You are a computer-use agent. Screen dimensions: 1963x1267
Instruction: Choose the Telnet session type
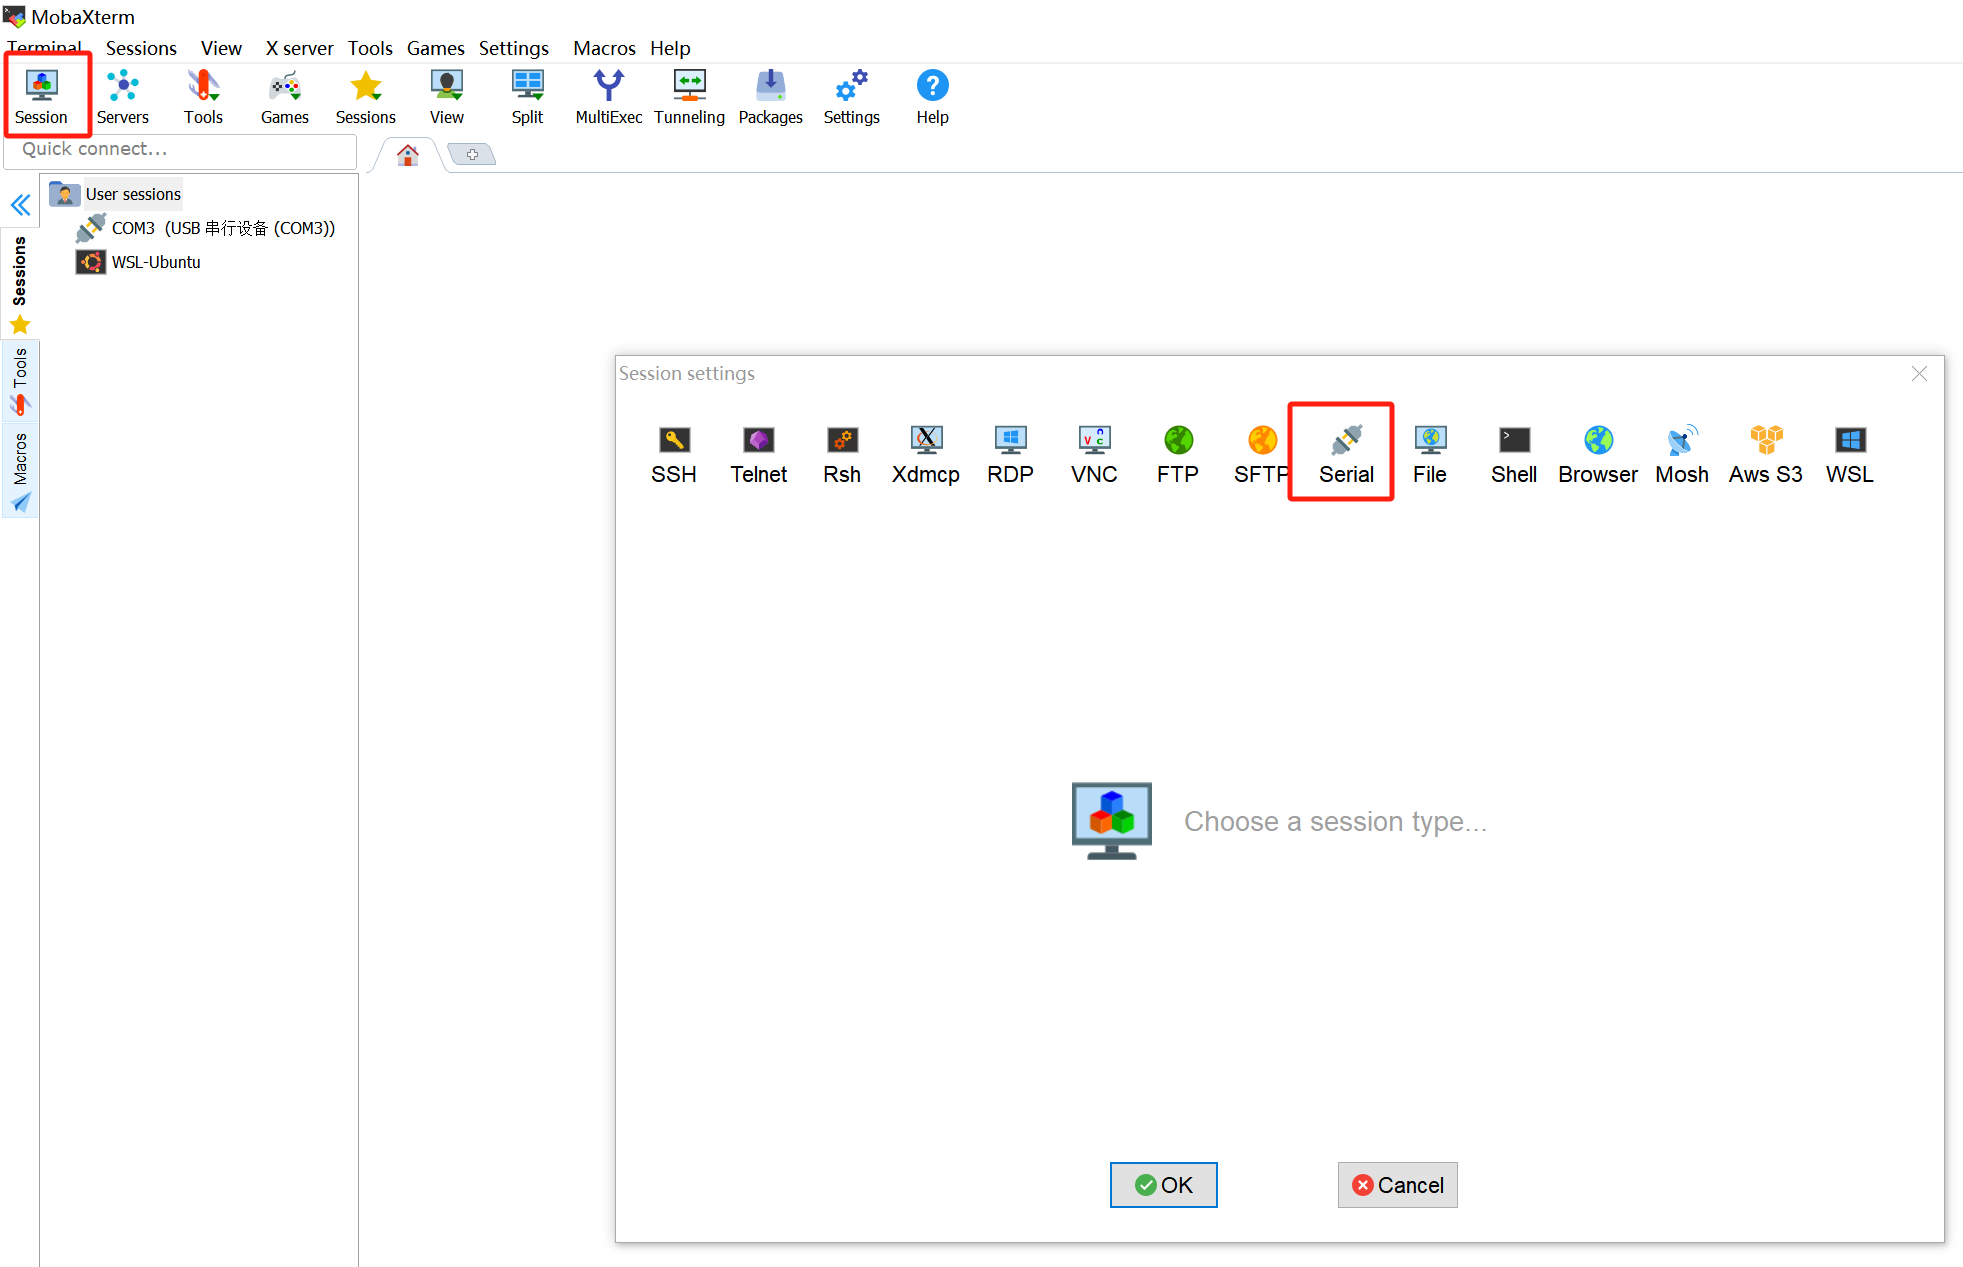tap(759, 455)
